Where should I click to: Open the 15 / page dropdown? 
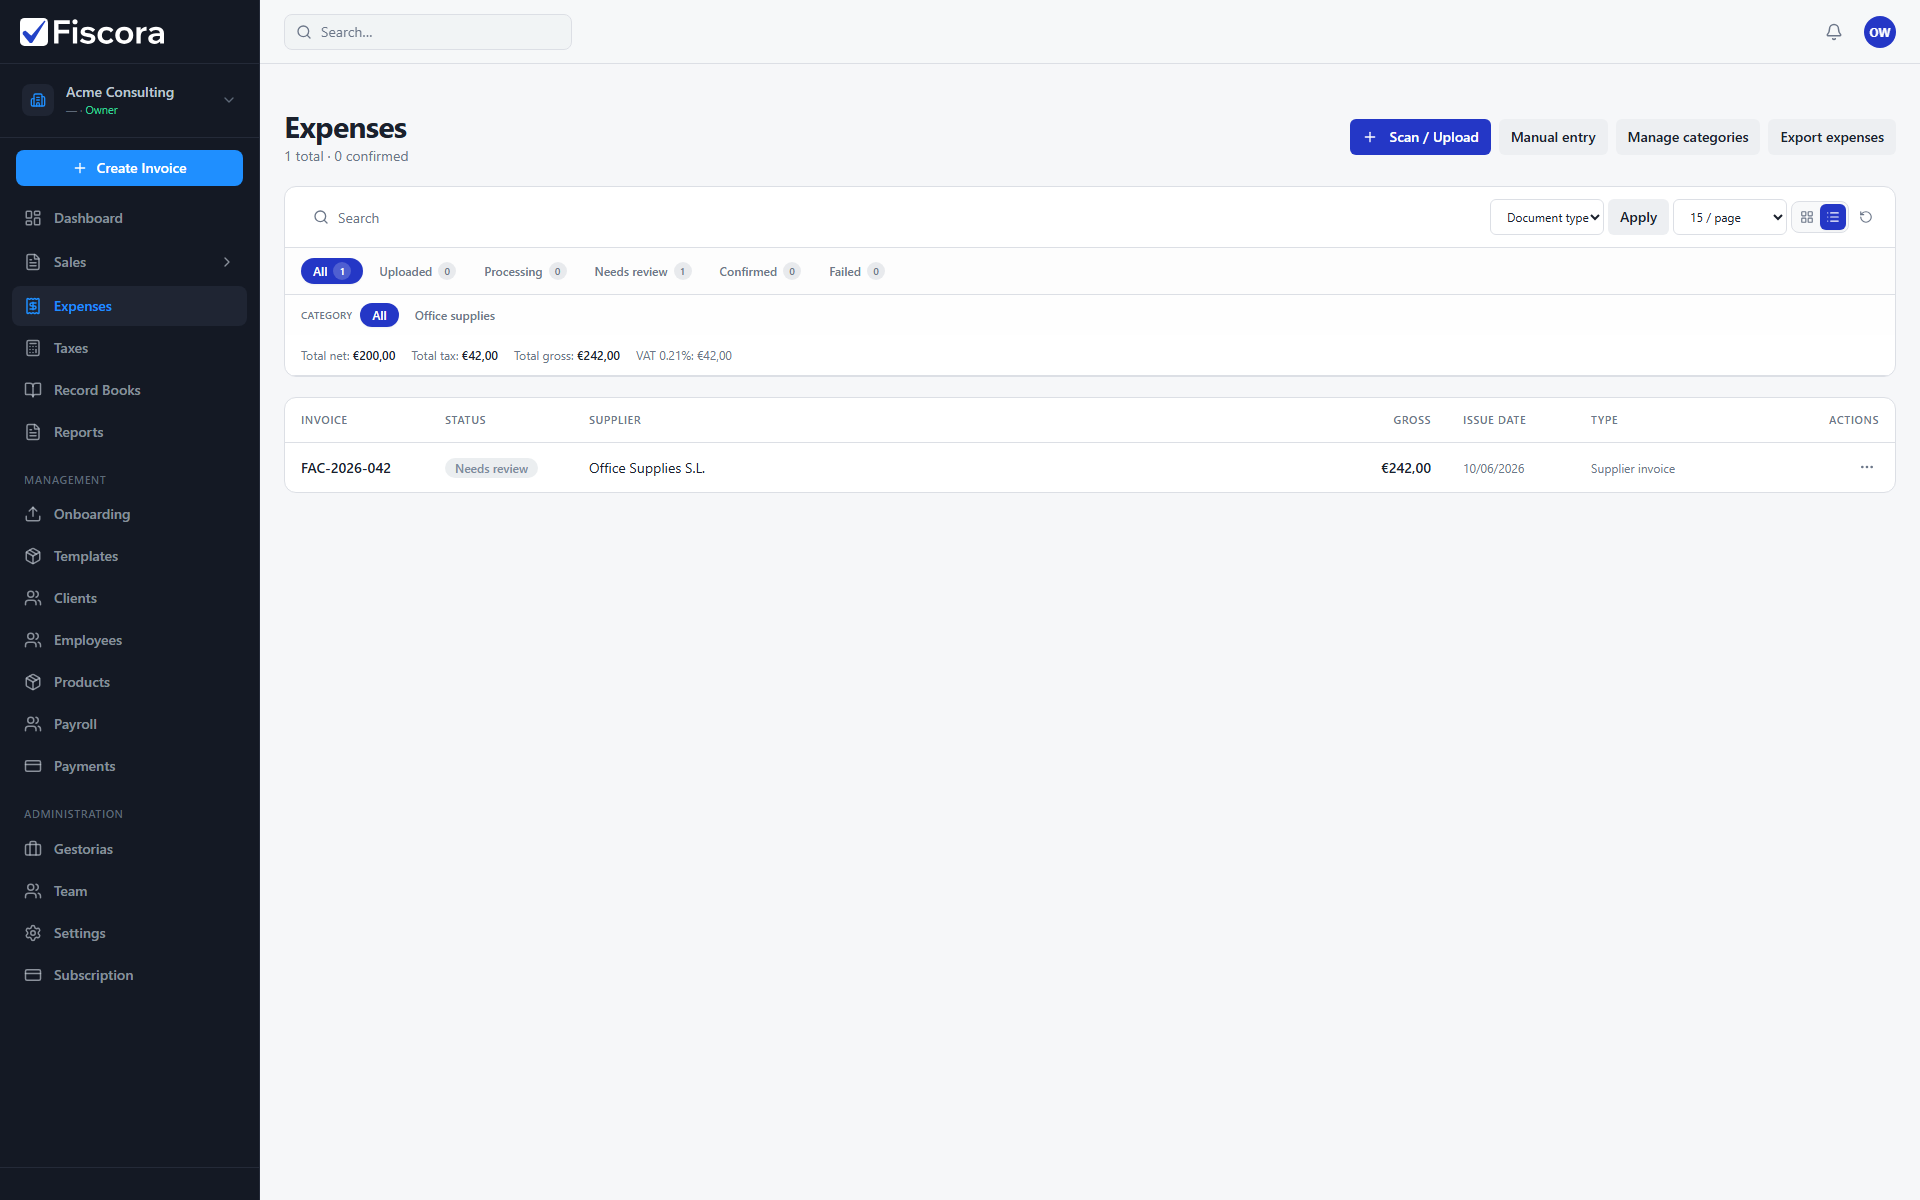click(x=1730, y=217)
